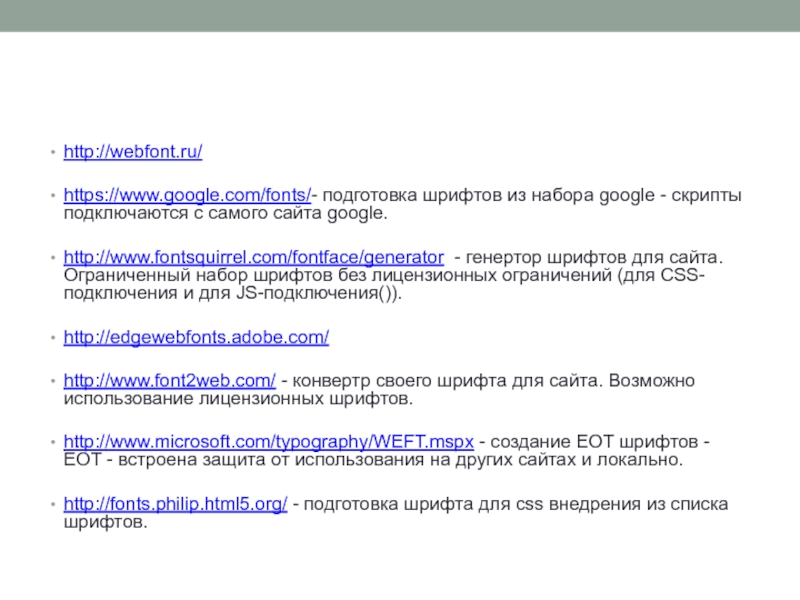
Task: Open the font2web.com link
Action: tap(170, 381)
